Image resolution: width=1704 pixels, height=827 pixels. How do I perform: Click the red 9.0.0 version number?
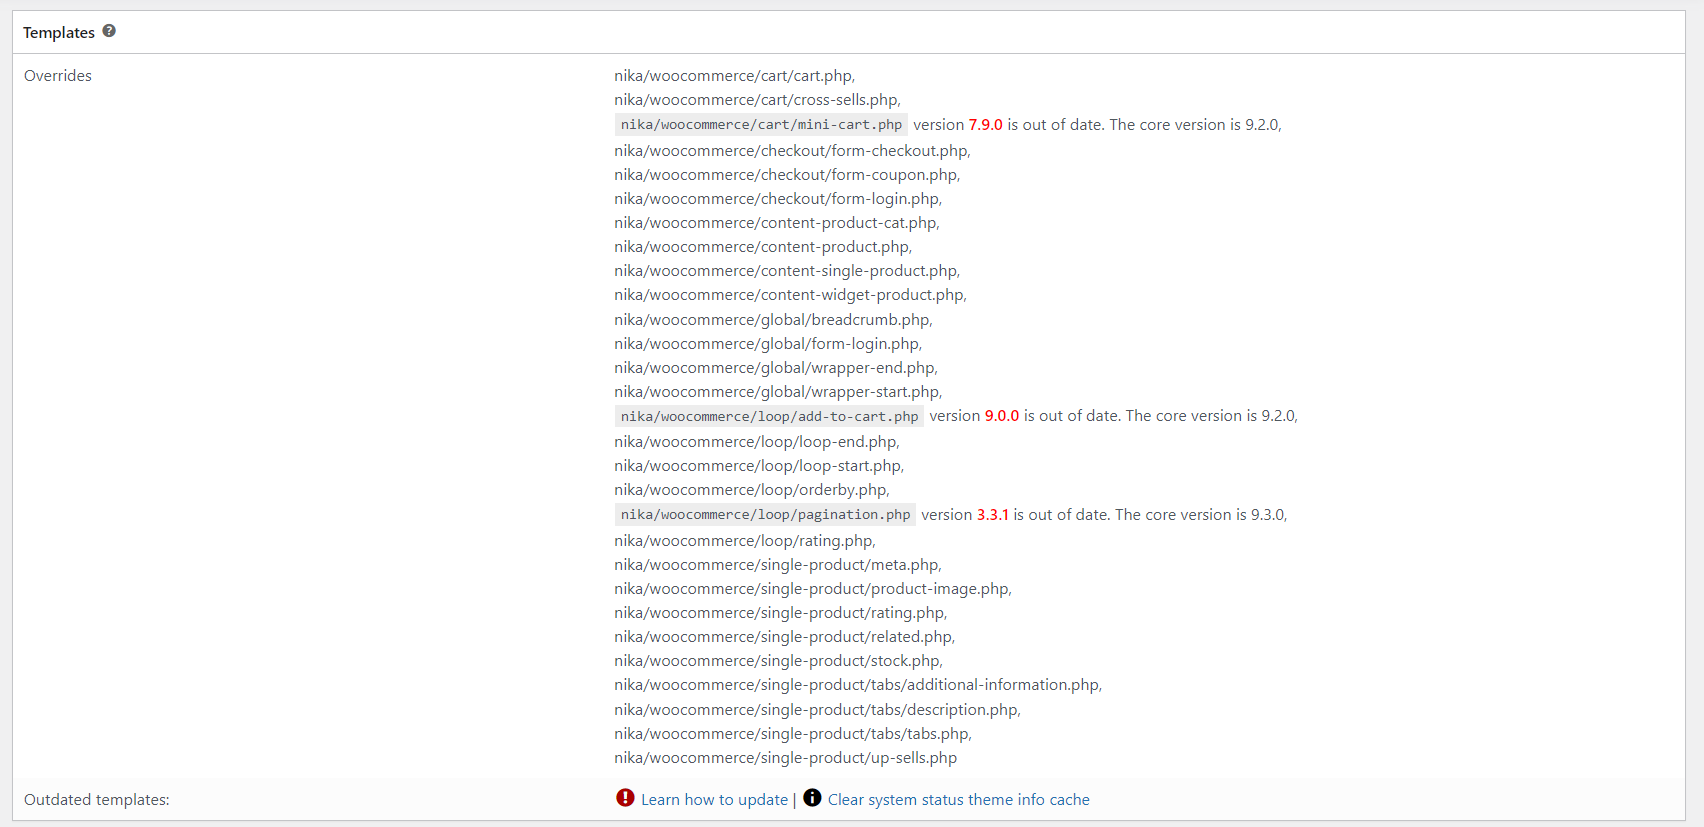[1001, 416]
